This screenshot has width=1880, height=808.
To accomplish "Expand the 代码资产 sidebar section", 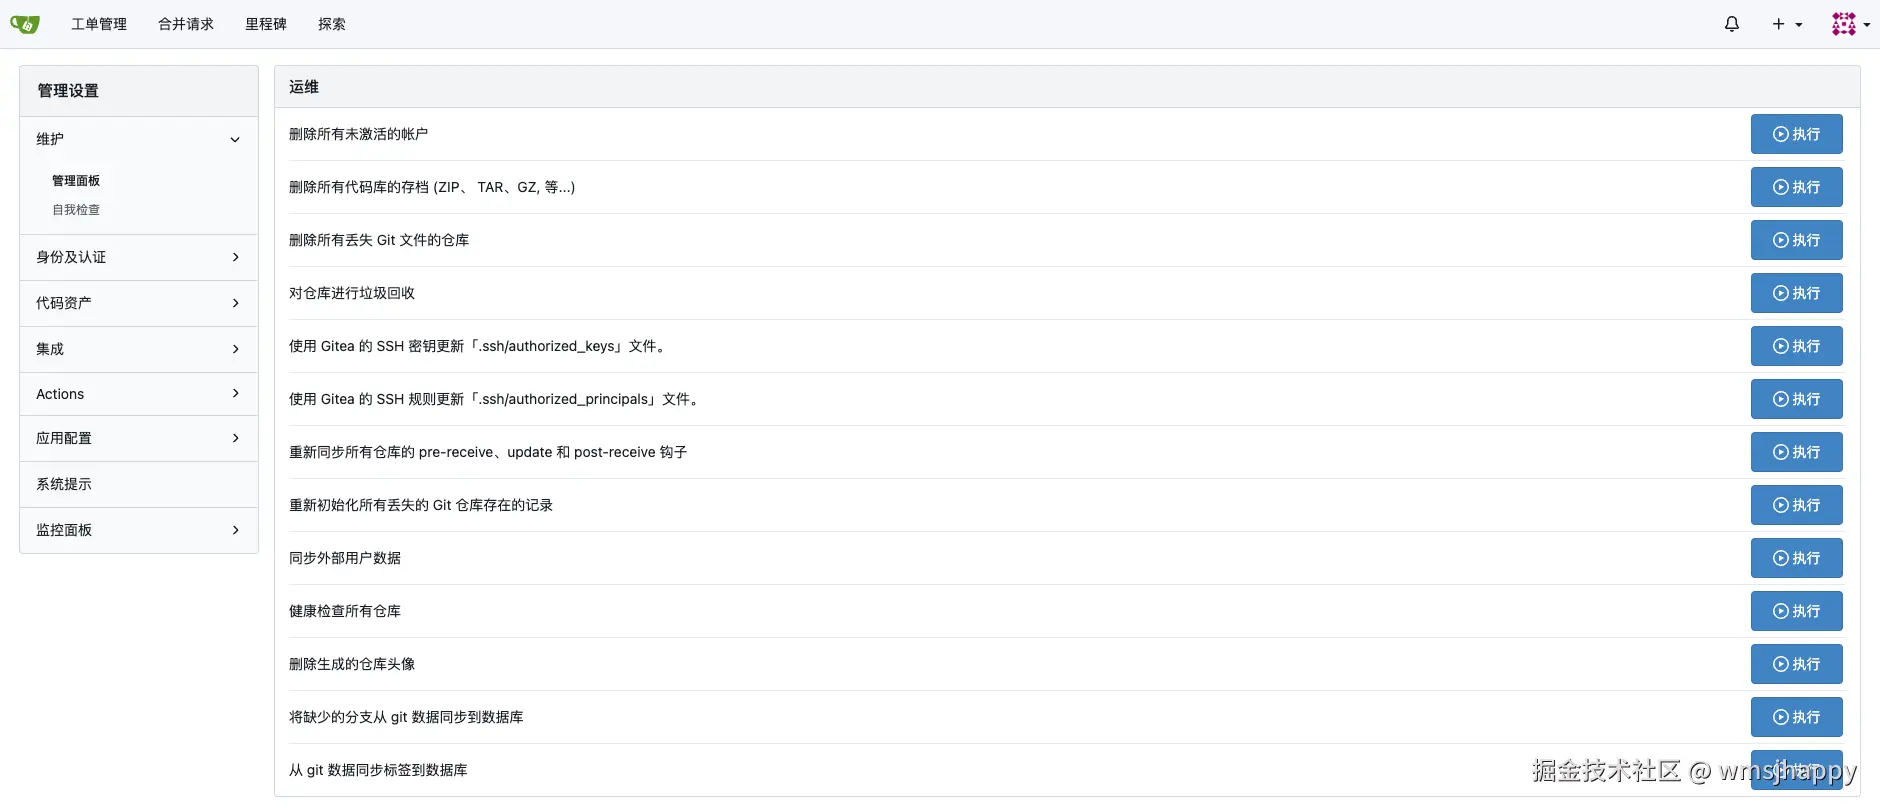I will 139,303.
